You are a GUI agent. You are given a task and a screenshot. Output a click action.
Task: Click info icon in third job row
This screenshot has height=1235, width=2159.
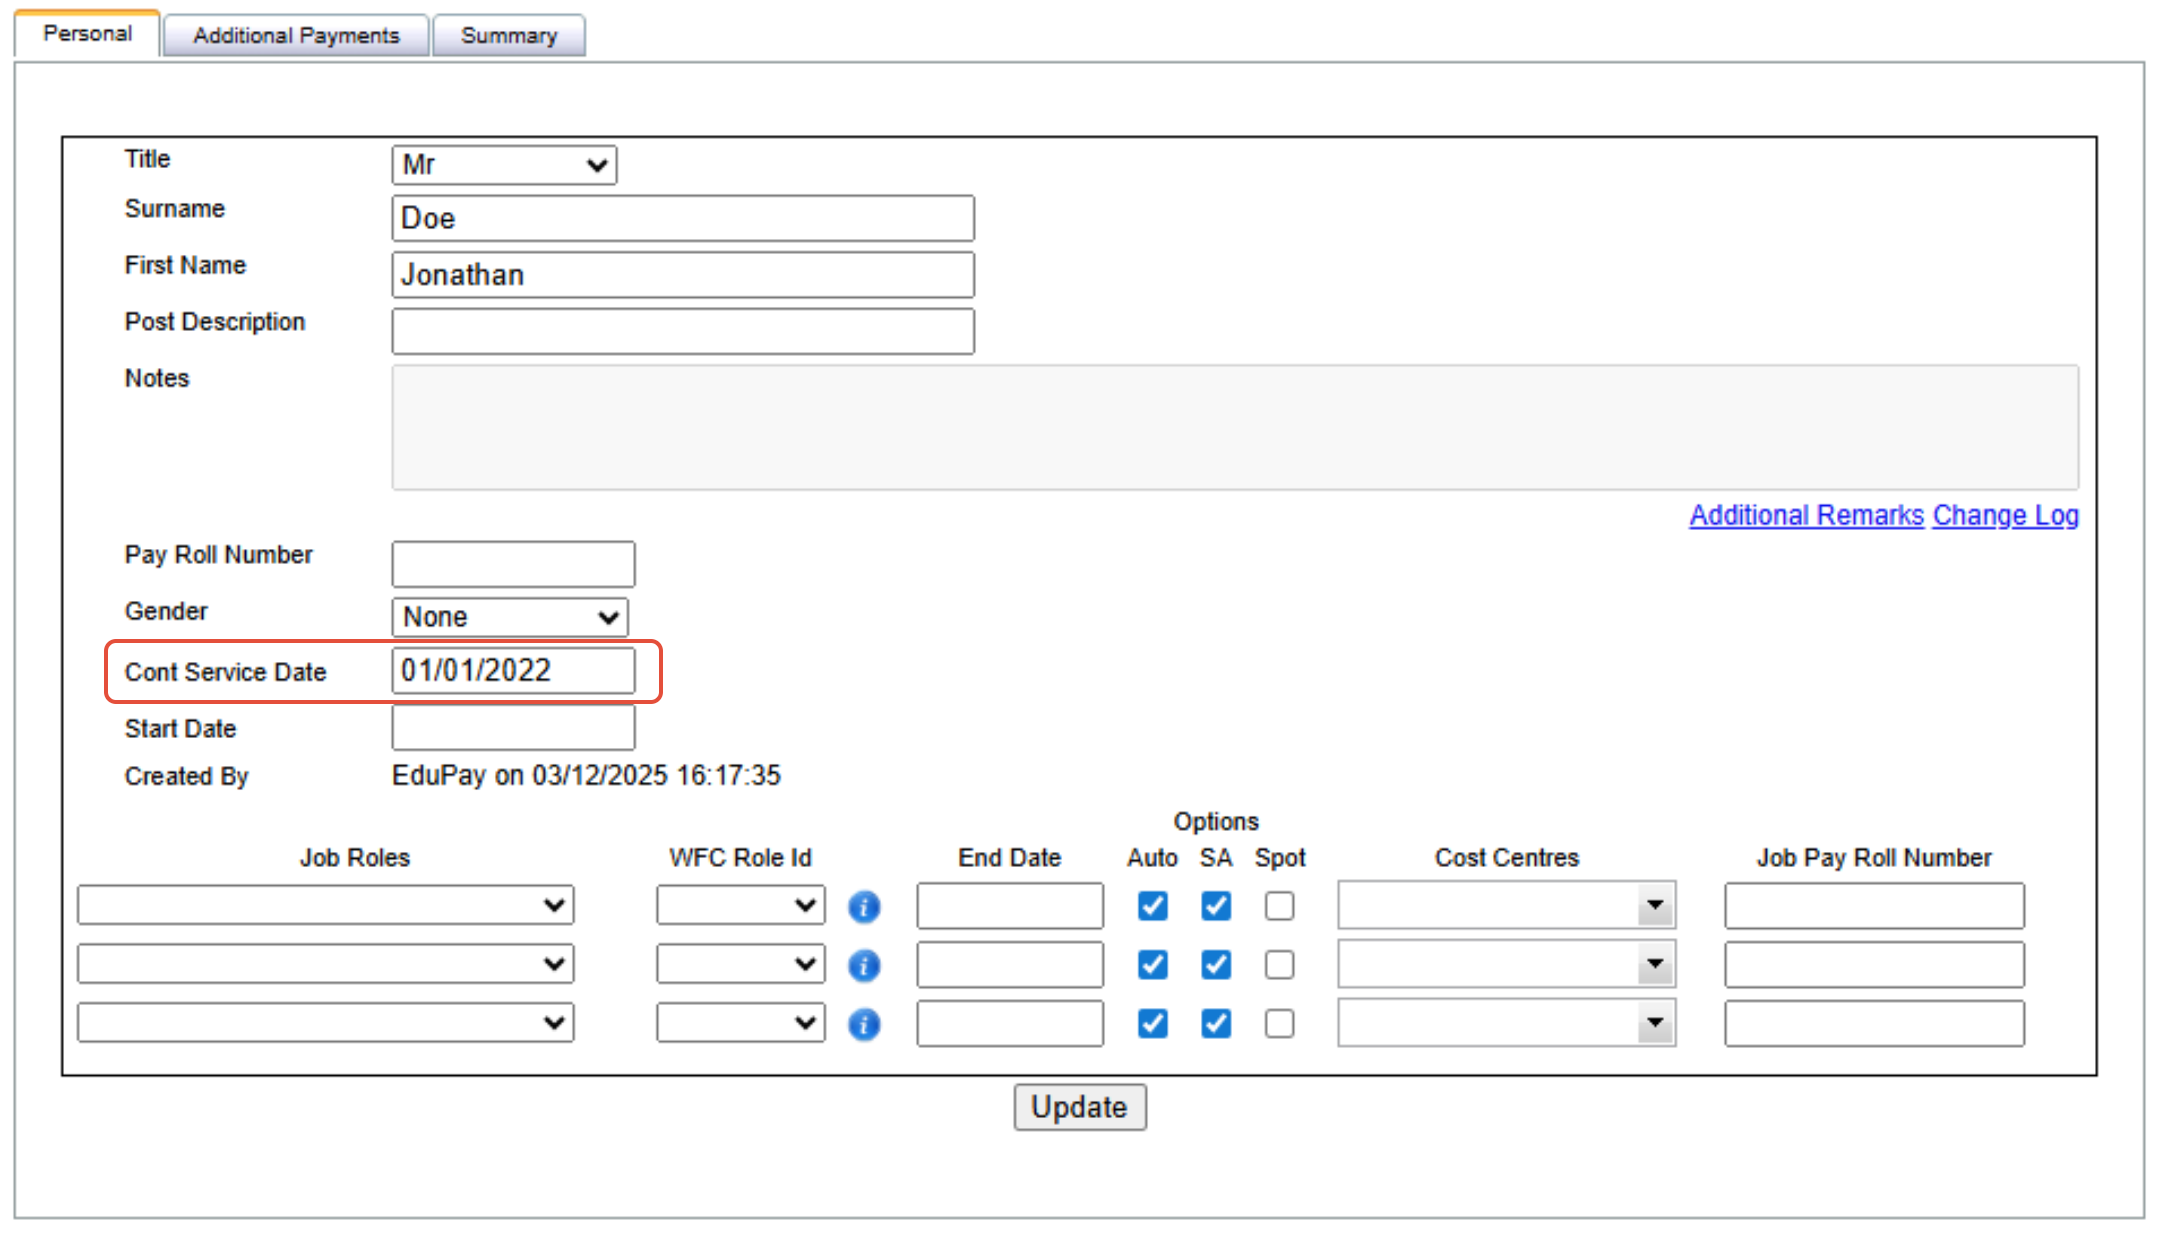pyautogui.click(x=864, y=1025)
